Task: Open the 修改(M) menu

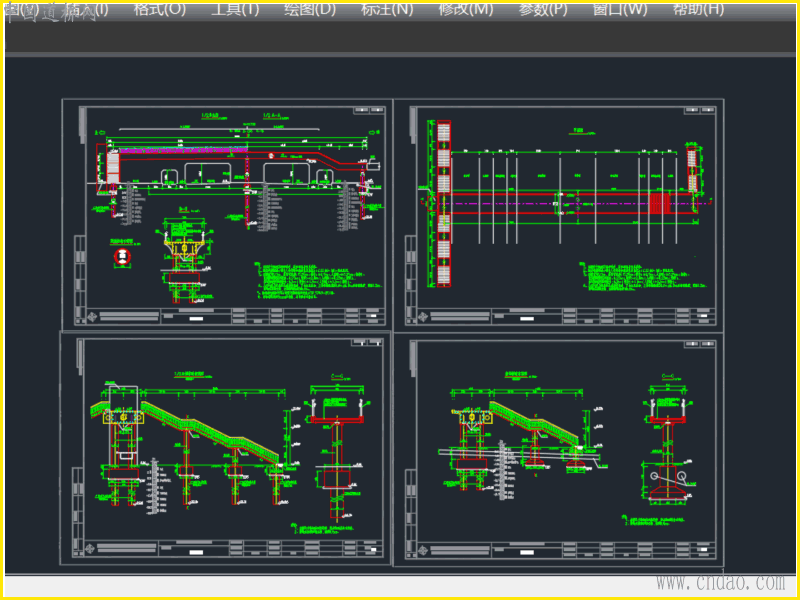Action: pyautogui.click(x=466, y=9)
